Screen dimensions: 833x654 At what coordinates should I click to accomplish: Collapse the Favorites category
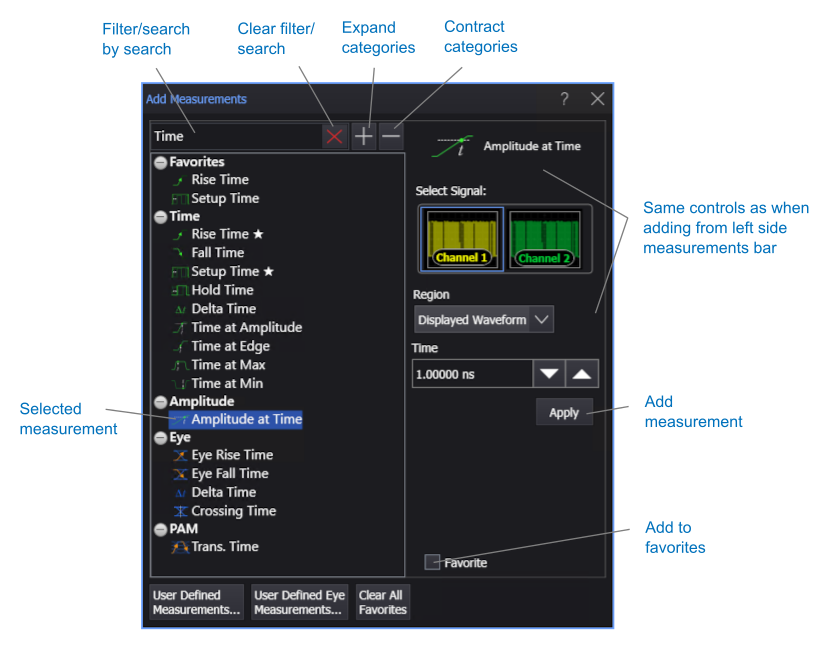(x=160, y=162)
